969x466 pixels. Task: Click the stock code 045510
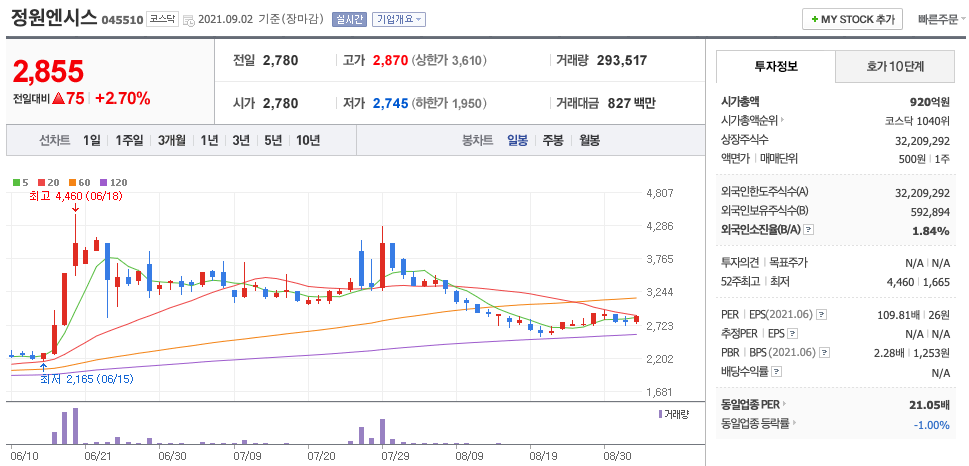coord(122,20)
